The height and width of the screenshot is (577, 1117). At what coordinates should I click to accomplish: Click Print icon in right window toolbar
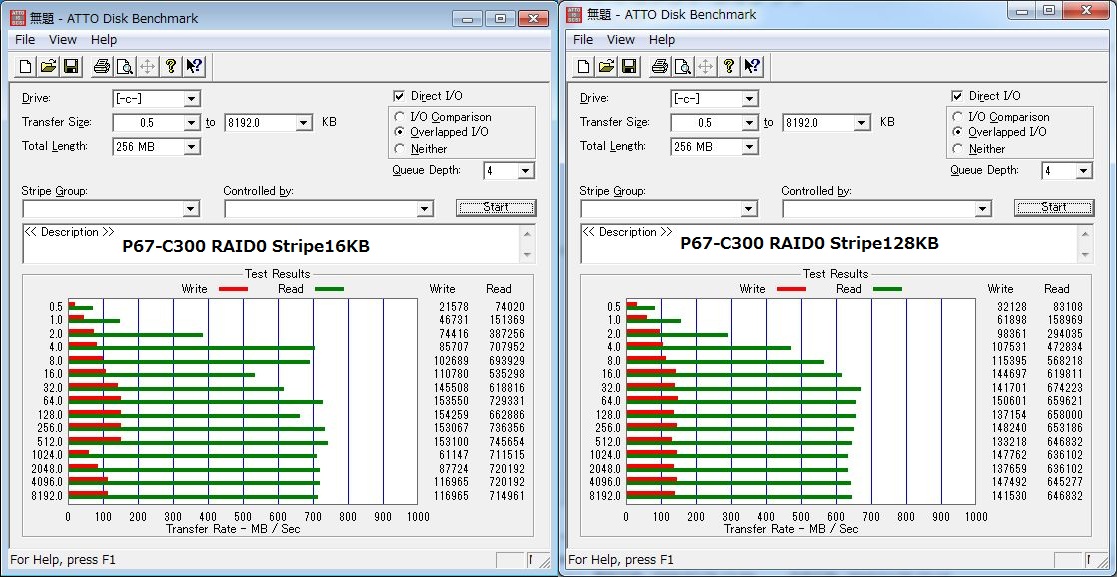660,67
